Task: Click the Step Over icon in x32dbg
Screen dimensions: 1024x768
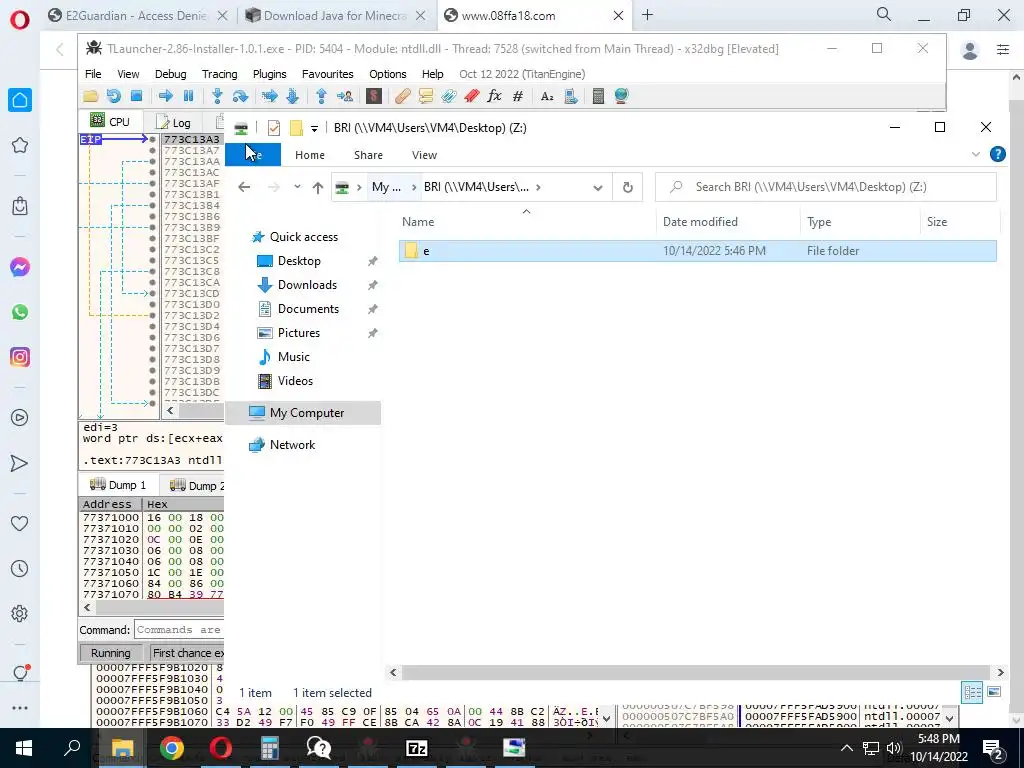Action: pyautogui.click(x=240, y=97)
